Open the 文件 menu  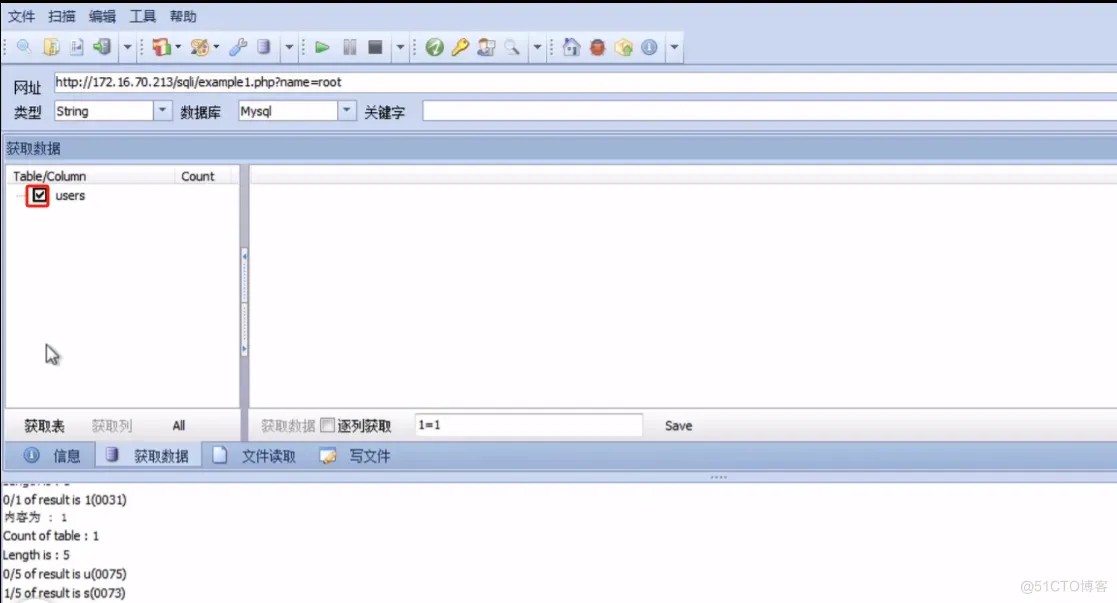[21, 16]
